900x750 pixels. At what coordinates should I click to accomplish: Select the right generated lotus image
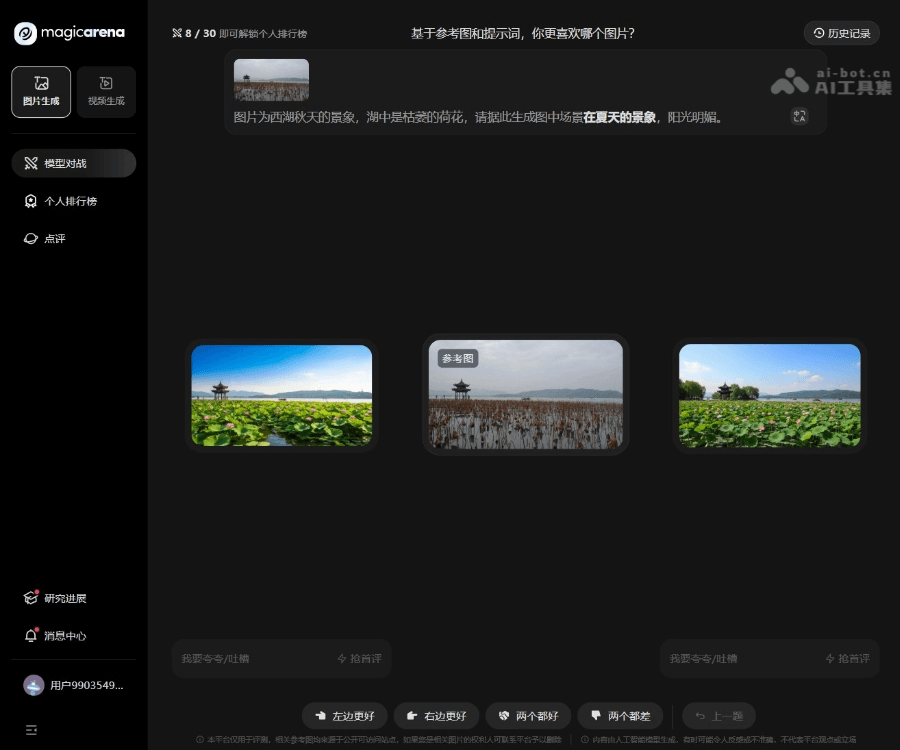(769, 395)
